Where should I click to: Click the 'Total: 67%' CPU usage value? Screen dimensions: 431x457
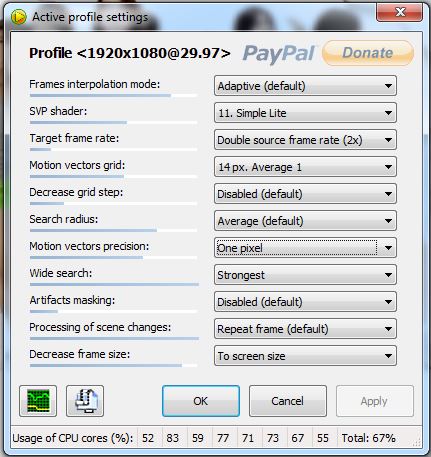point(368,438)
